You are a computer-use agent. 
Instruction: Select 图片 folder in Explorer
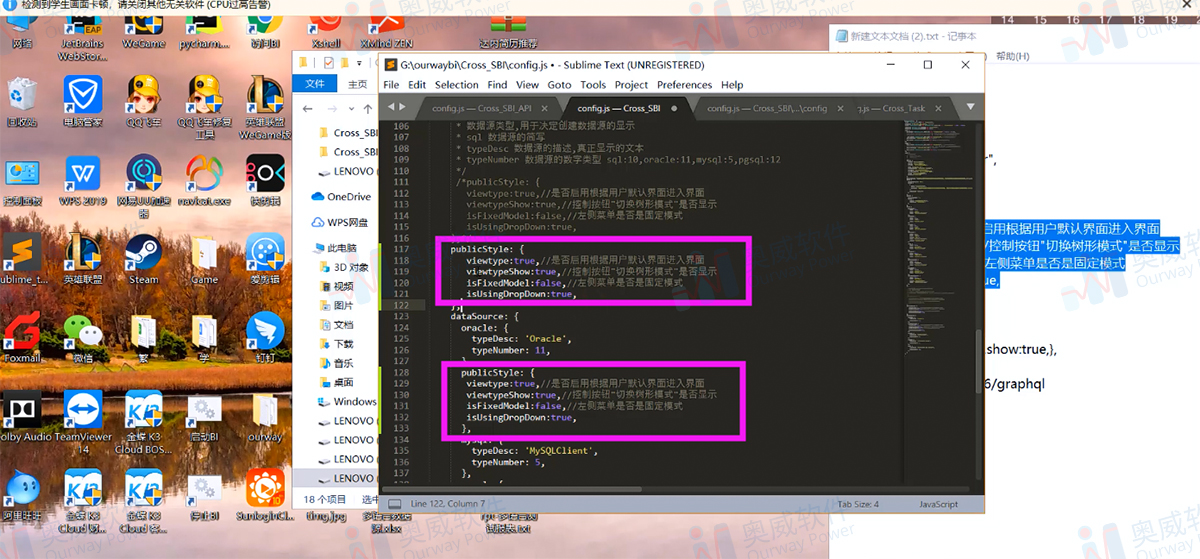click(x=335, y=305)
